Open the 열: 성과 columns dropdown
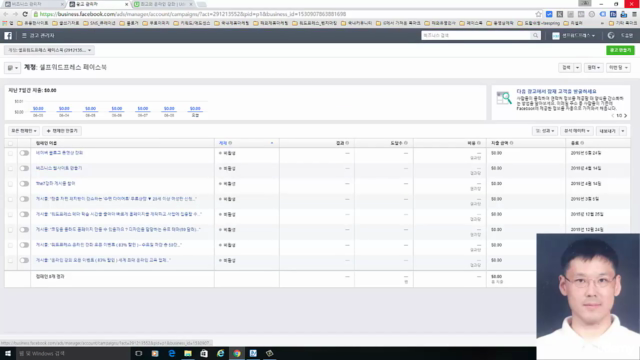Viewport: 640px width, 360px height. (x=545, y=131)
